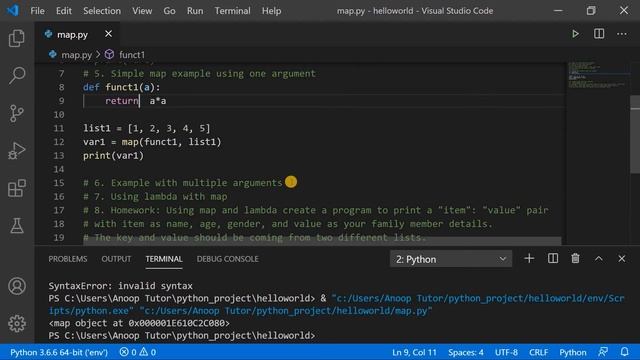Open the notifications bell in status bar
Screen dimensions: 640x360
click(624, 352)
